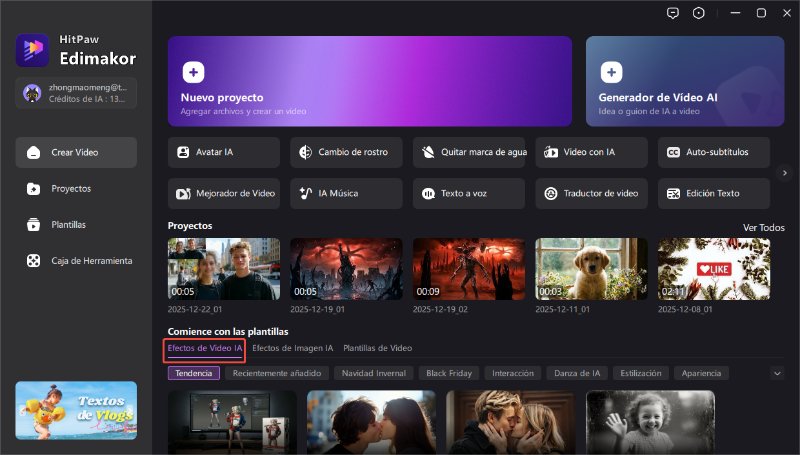Select the Apariencia filter chip

702,373
